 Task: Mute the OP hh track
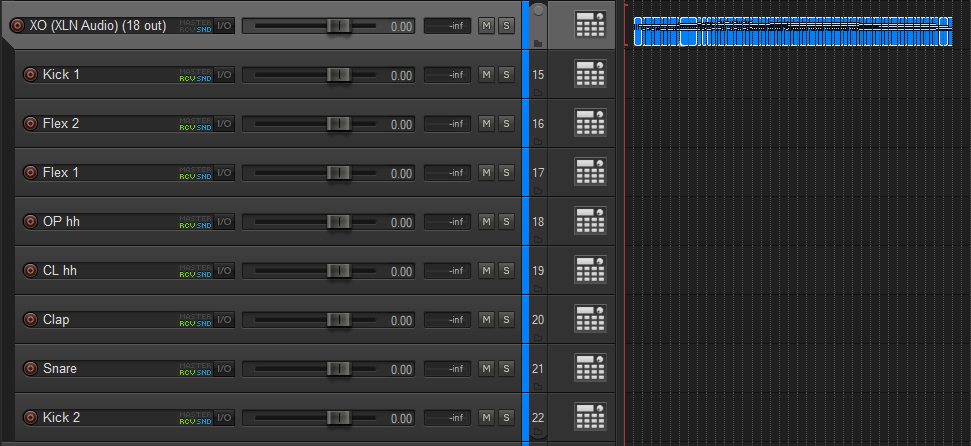click(x=487, y=222)
